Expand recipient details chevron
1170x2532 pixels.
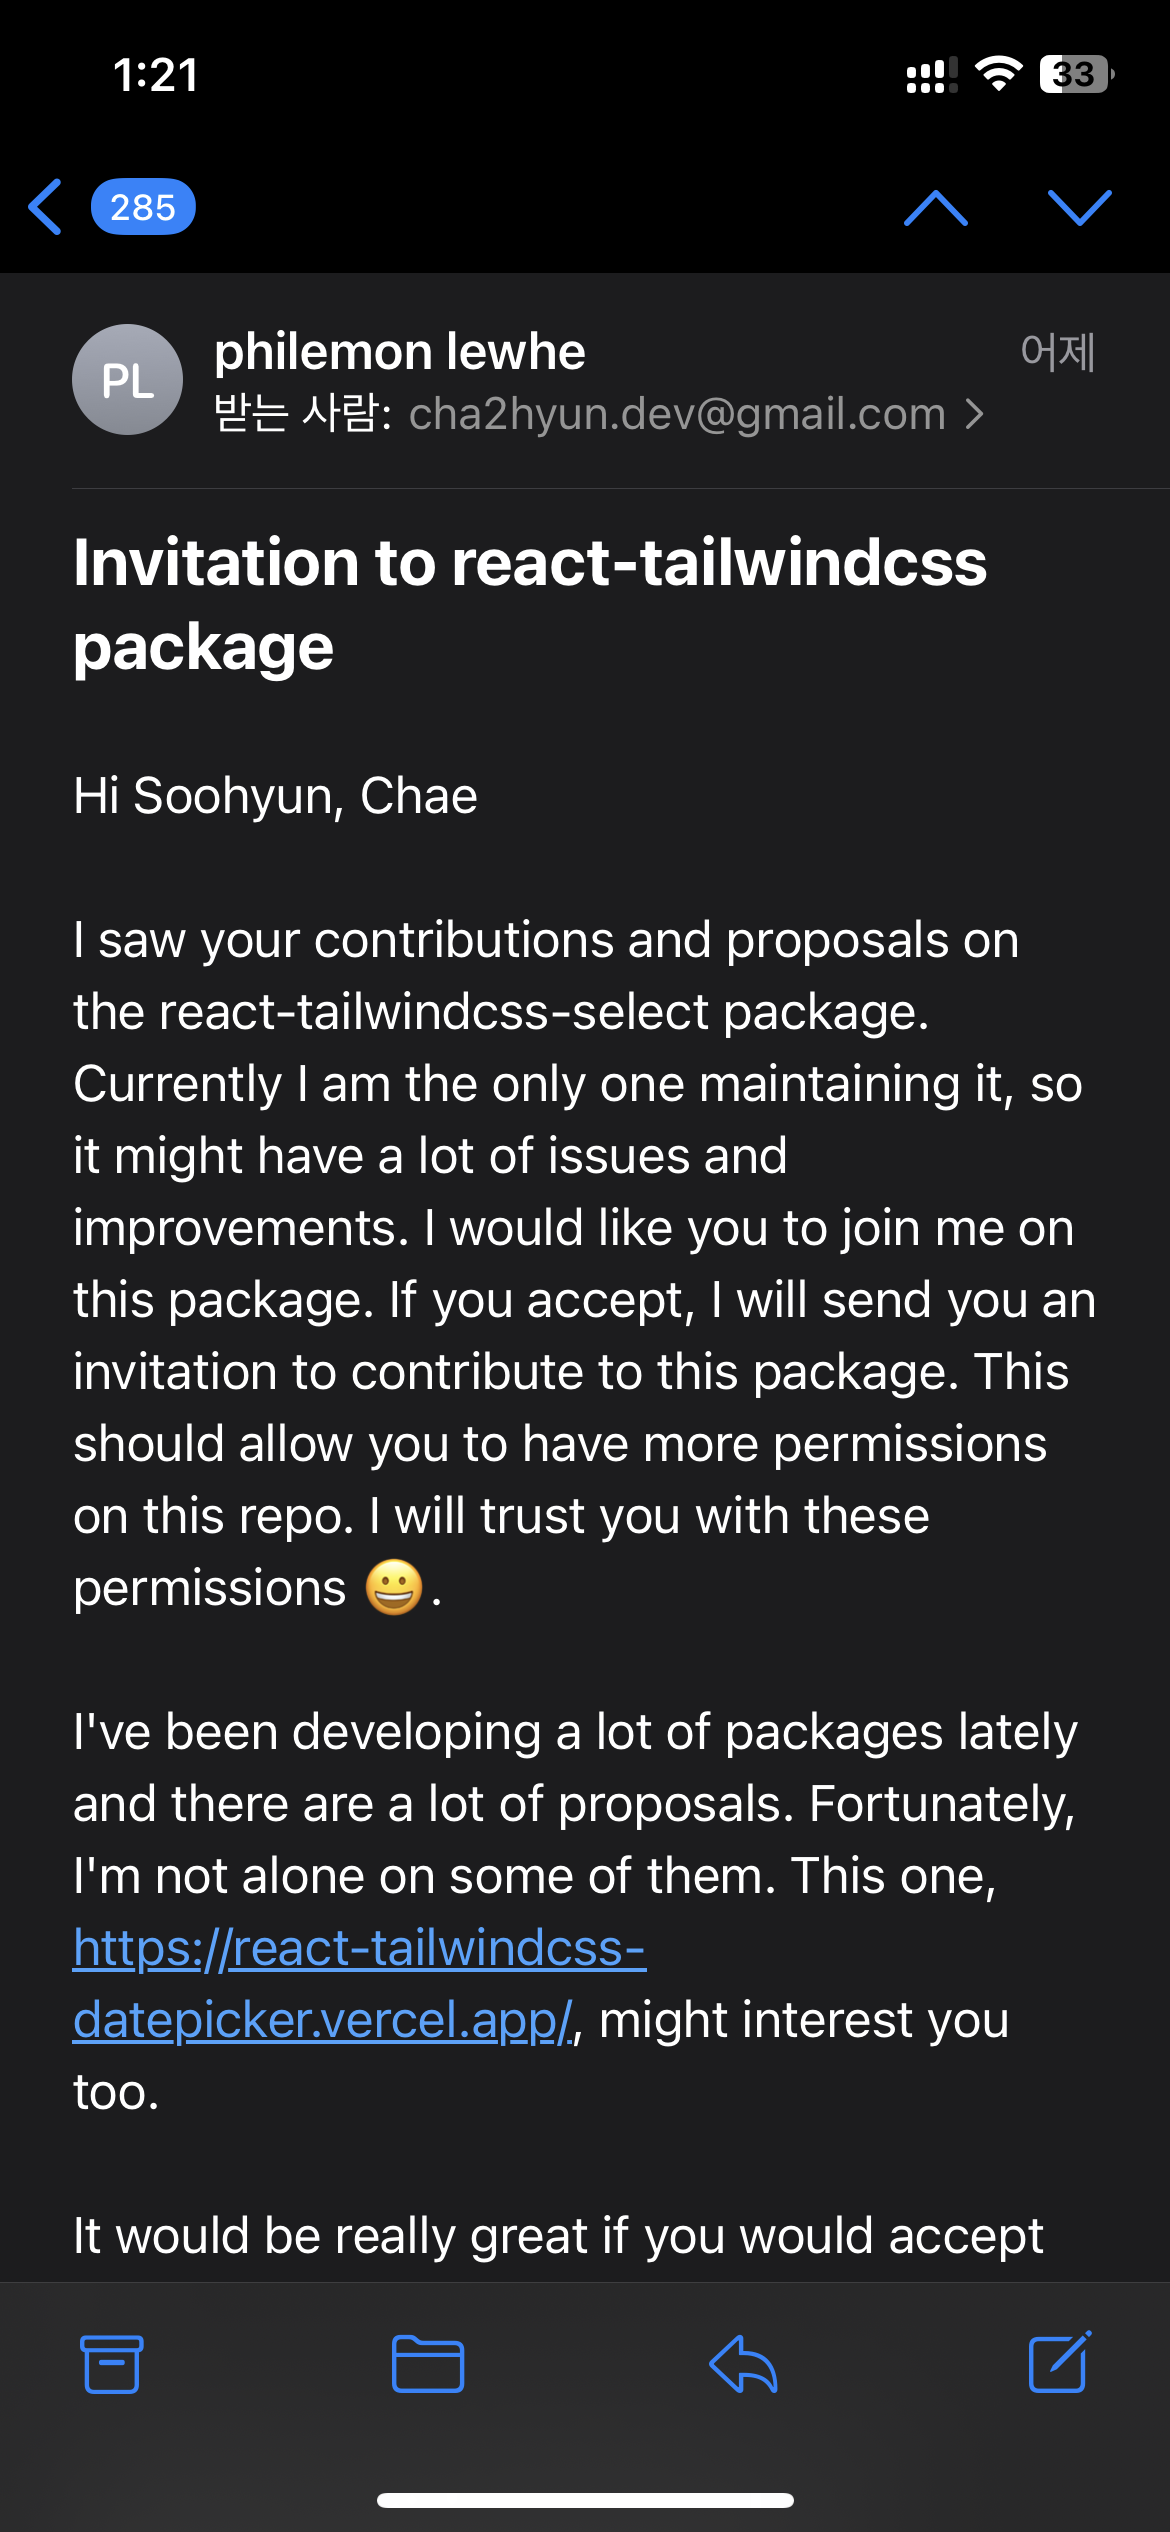(975, 414)
